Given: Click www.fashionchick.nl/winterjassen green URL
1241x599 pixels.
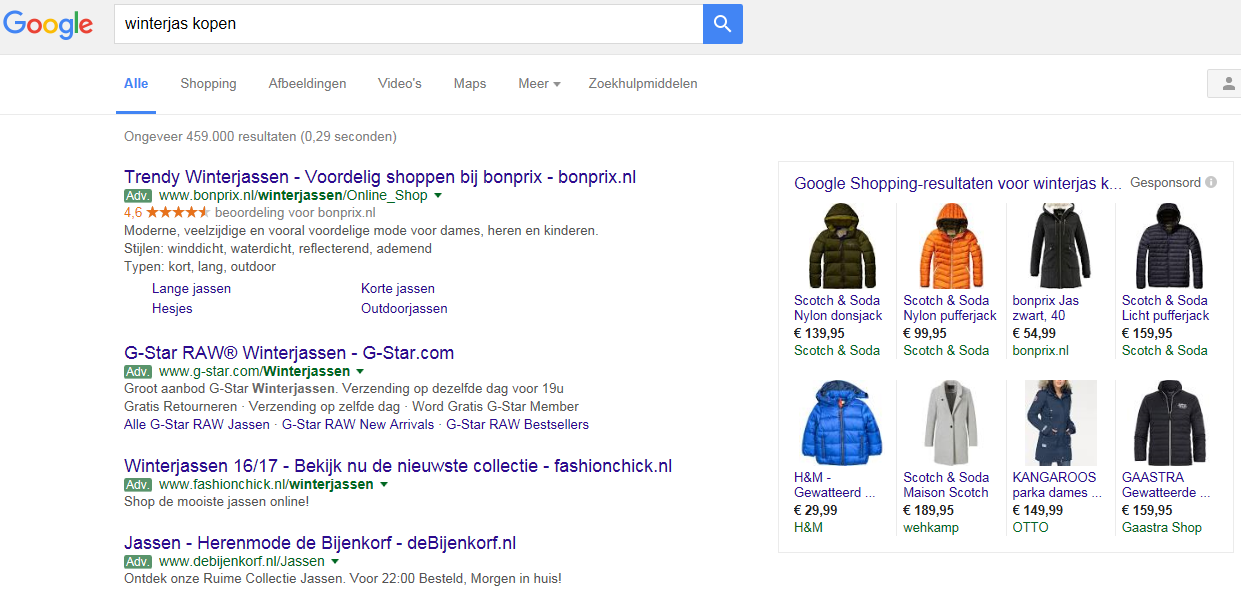Looking at the screenshot, I should pos(266,485).
